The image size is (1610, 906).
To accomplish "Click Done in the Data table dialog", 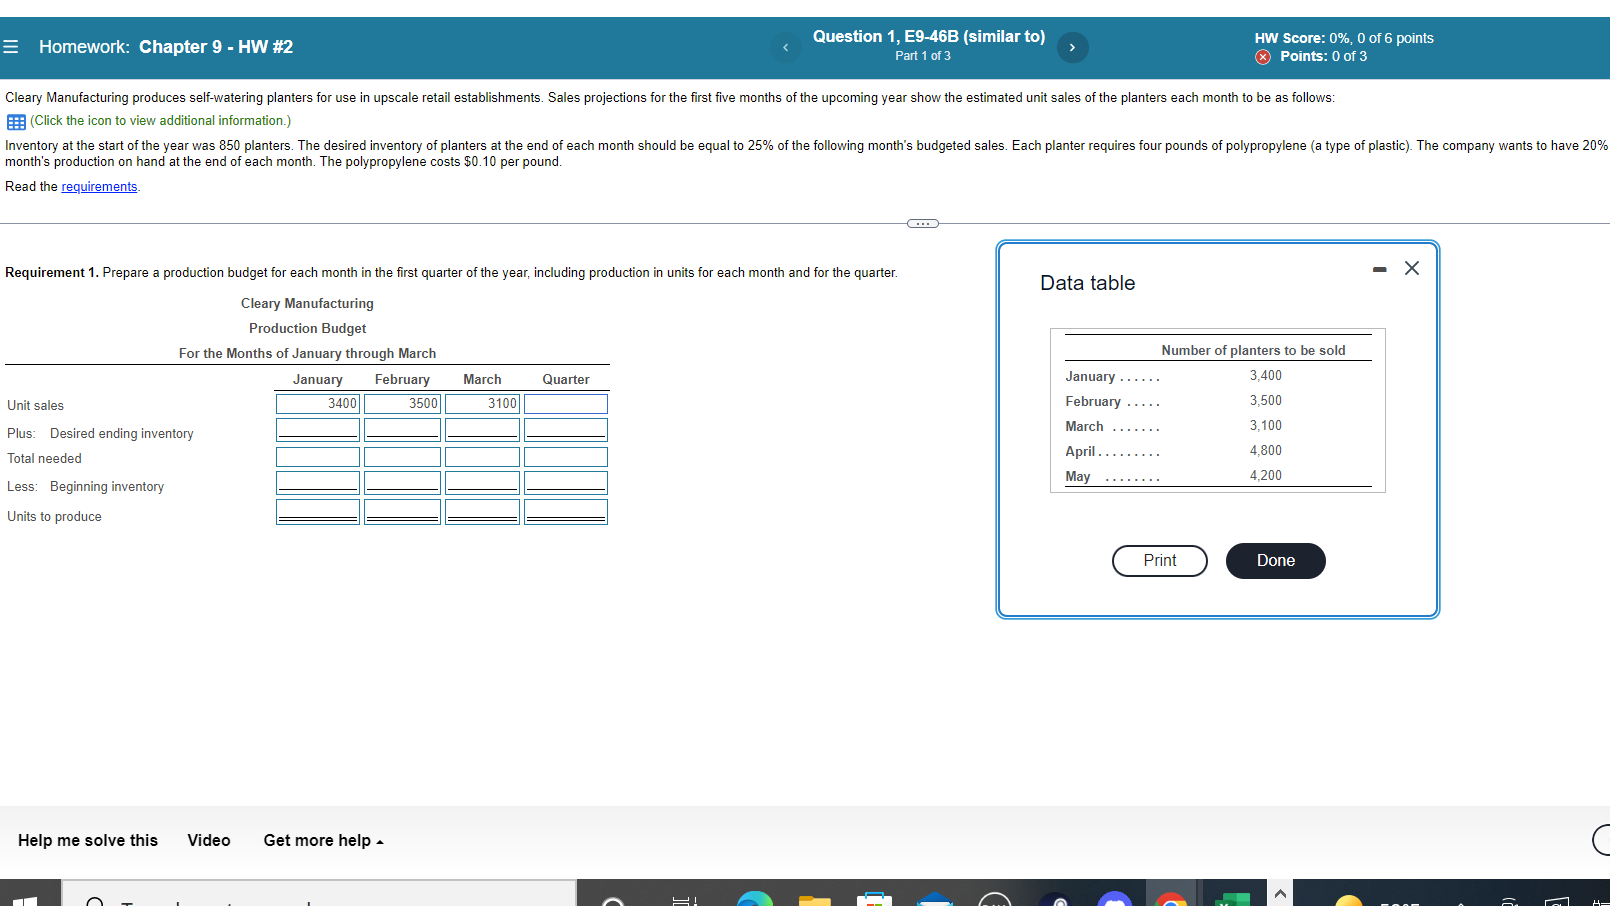I will pyautogui.click(x=1276, y=561).
